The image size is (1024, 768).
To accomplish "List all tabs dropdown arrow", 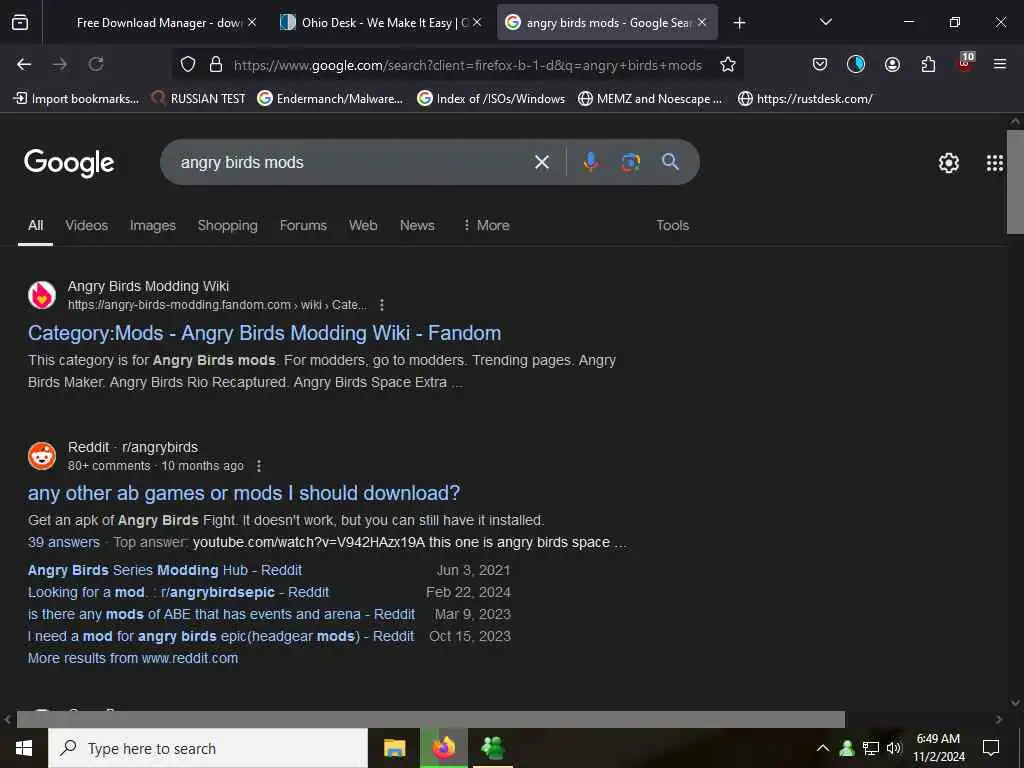I will click(x=825, y=22).
